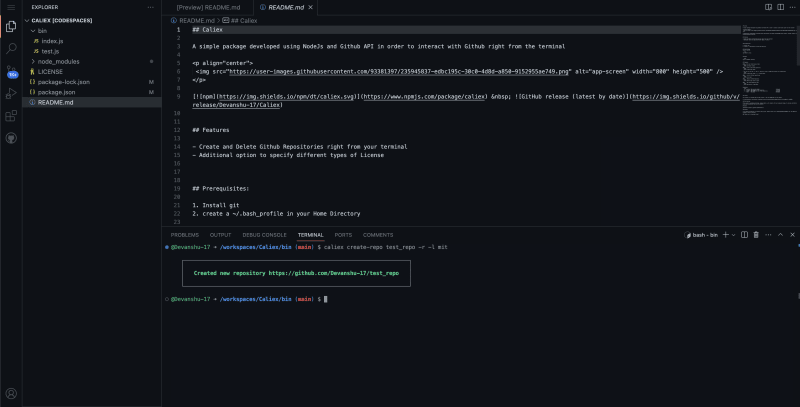Open the Explorer view in activity bar
800x407 pixels.
click(x=11, y=27)
